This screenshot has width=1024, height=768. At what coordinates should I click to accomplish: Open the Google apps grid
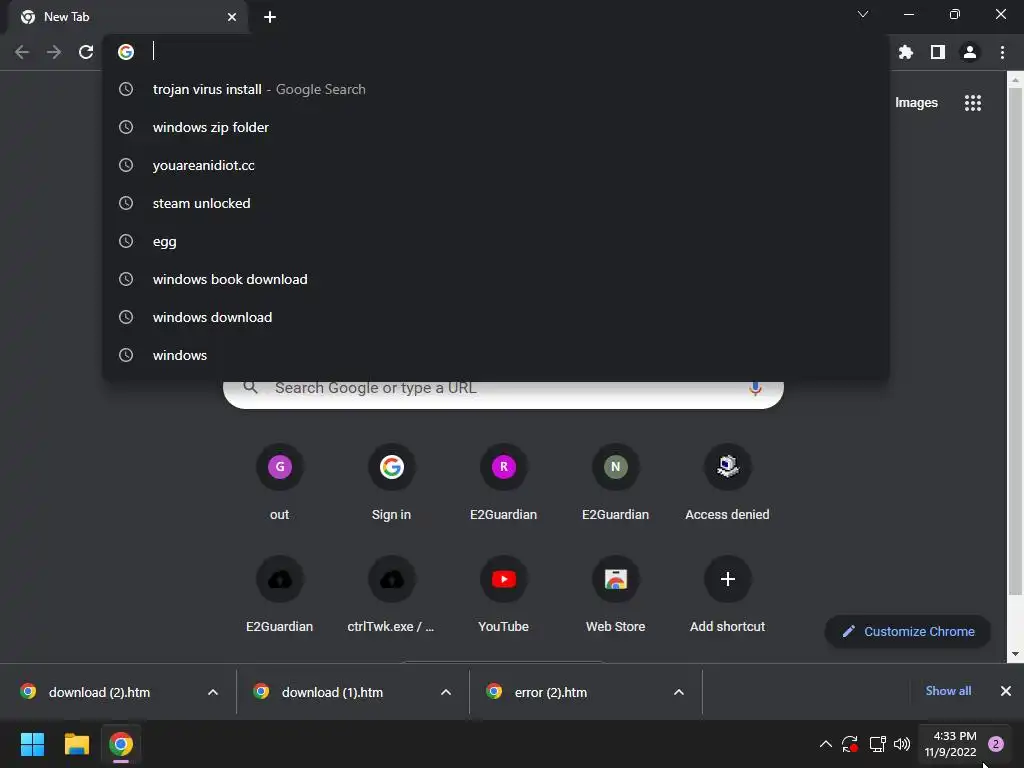(x=973, y=103)
